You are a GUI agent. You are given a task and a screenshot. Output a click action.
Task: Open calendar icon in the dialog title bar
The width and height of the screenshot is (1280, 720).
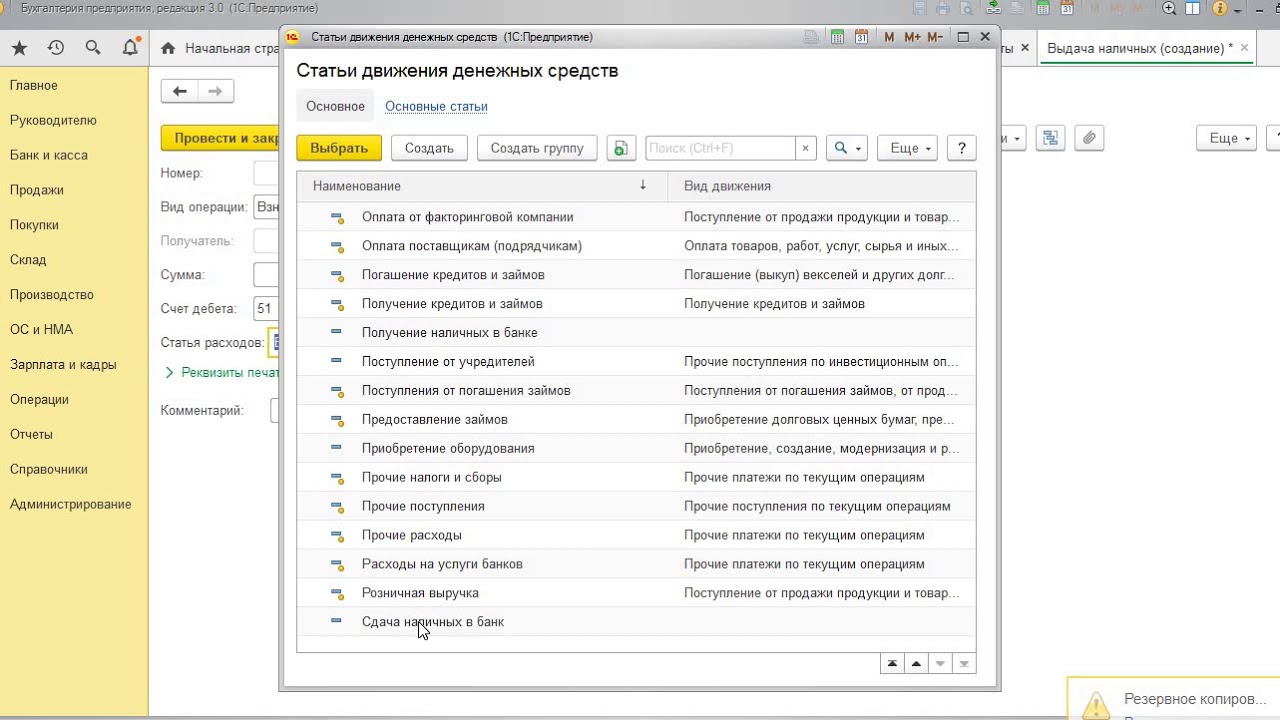click(861, 37)
